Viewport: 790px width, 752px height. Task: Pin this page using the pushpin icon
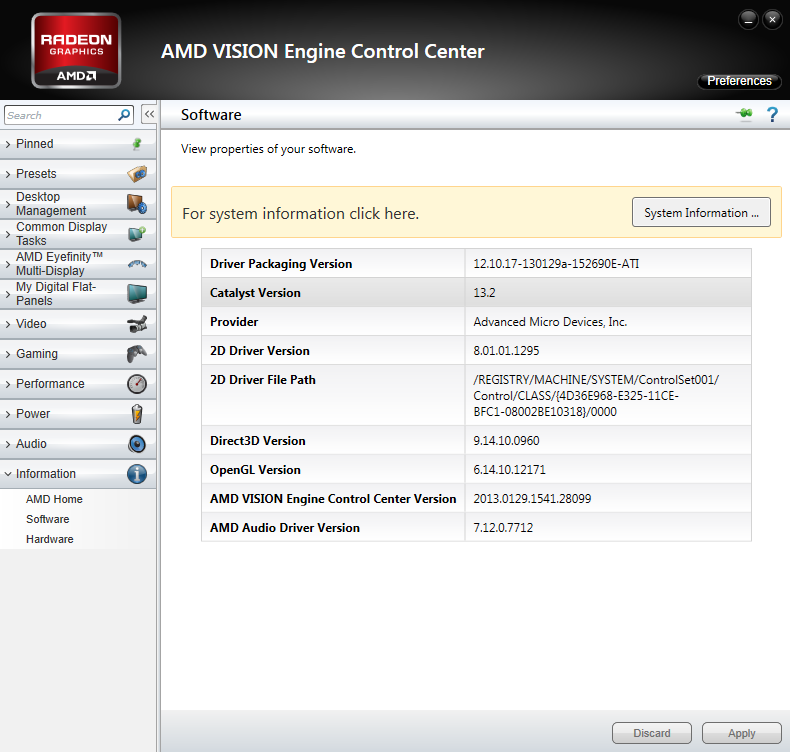(744, 114)
